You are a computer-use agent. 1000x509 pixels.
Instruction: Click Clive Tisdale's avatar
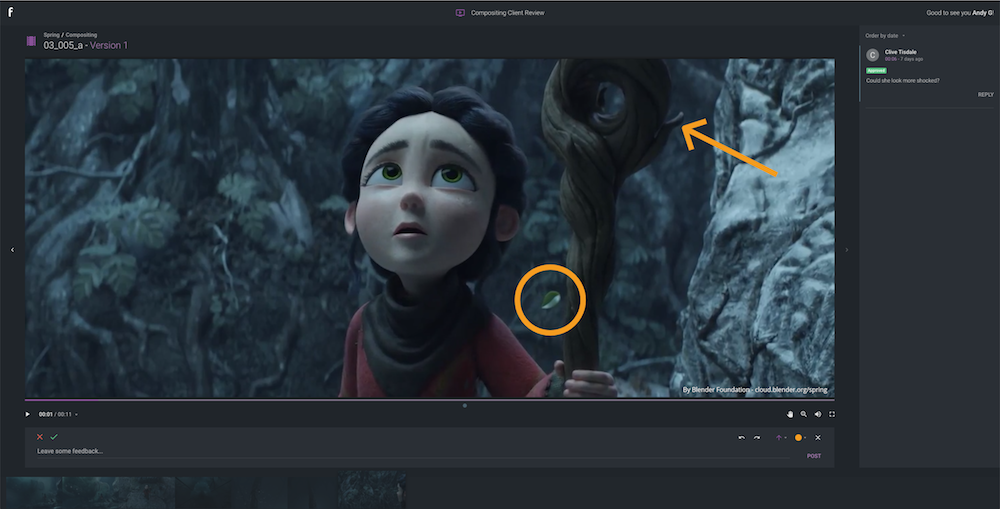pos(872,55)
